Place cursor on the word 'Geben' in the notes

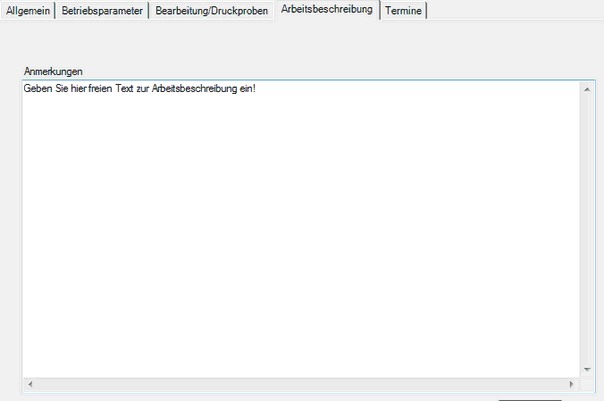point(39,89)
